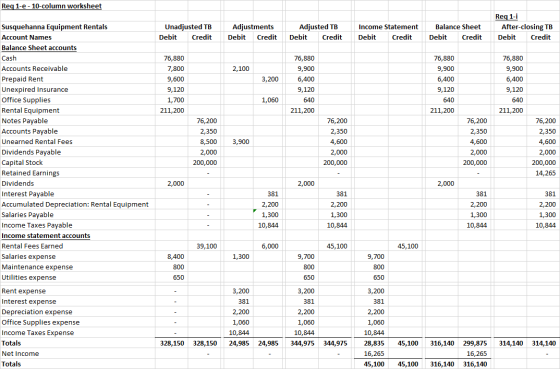Select Income Statement debit total 28,835
Viewport: 560px width, 369px height.
374,343
